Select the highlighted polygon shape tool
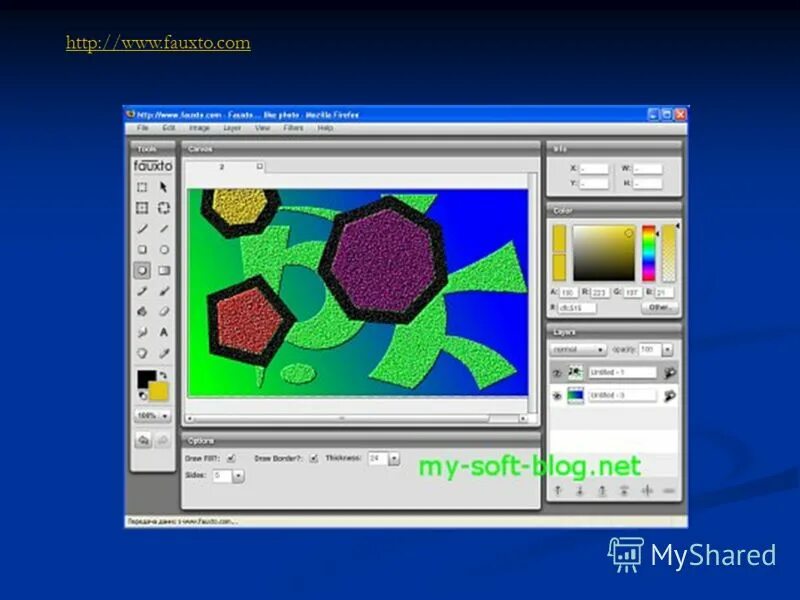The height and width of the screenshot is (600, 800). coord(142,270)
